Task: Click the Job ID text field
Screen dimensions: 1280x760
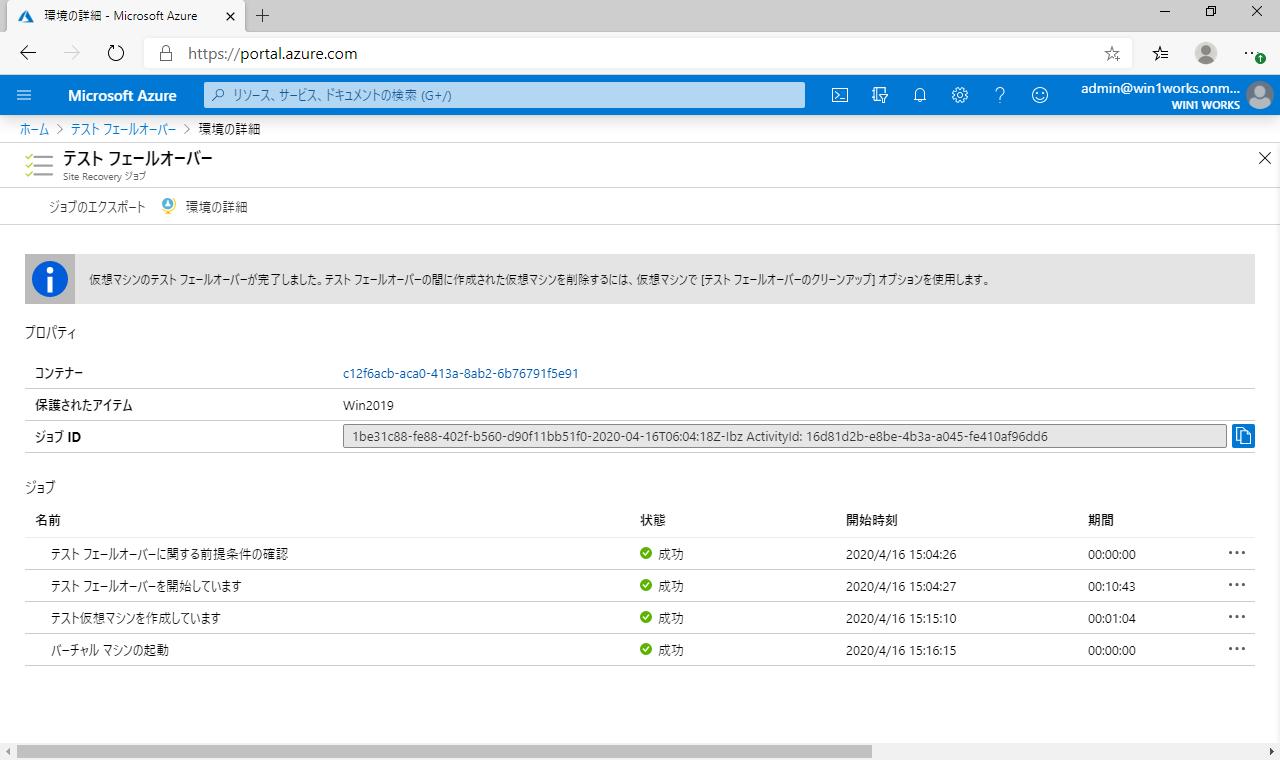Action: (785, 436)
